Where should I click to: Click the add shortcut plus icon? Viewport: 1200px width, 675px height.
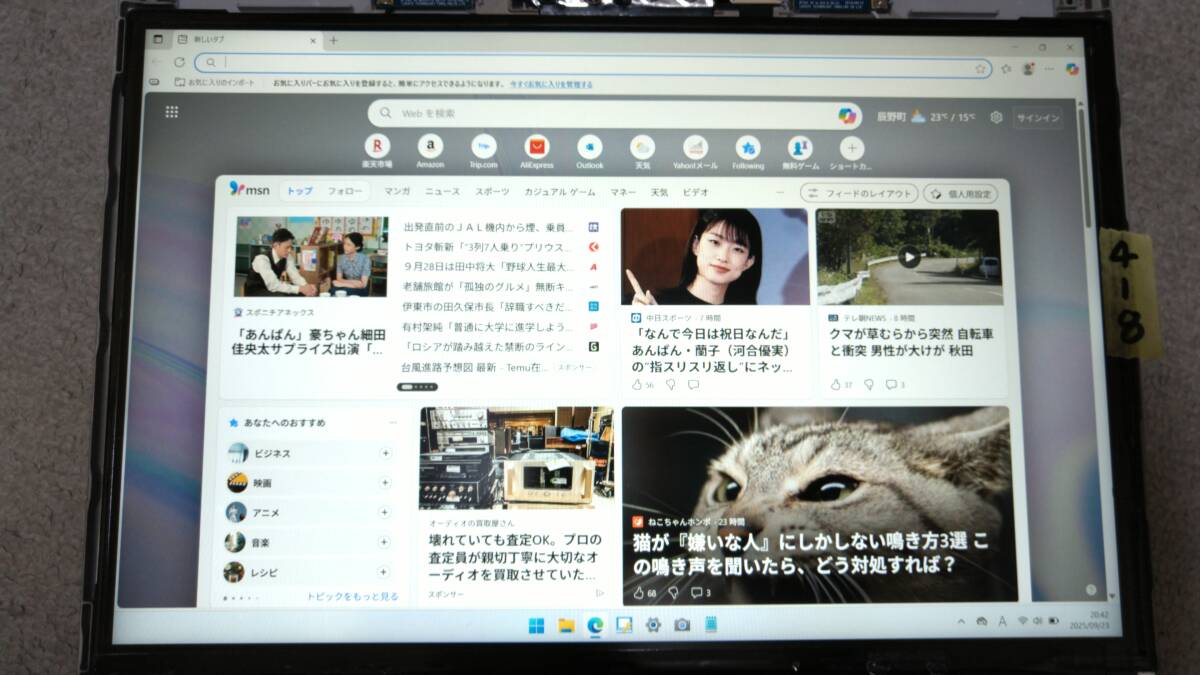pyautogui.click(x=851, y=148)
